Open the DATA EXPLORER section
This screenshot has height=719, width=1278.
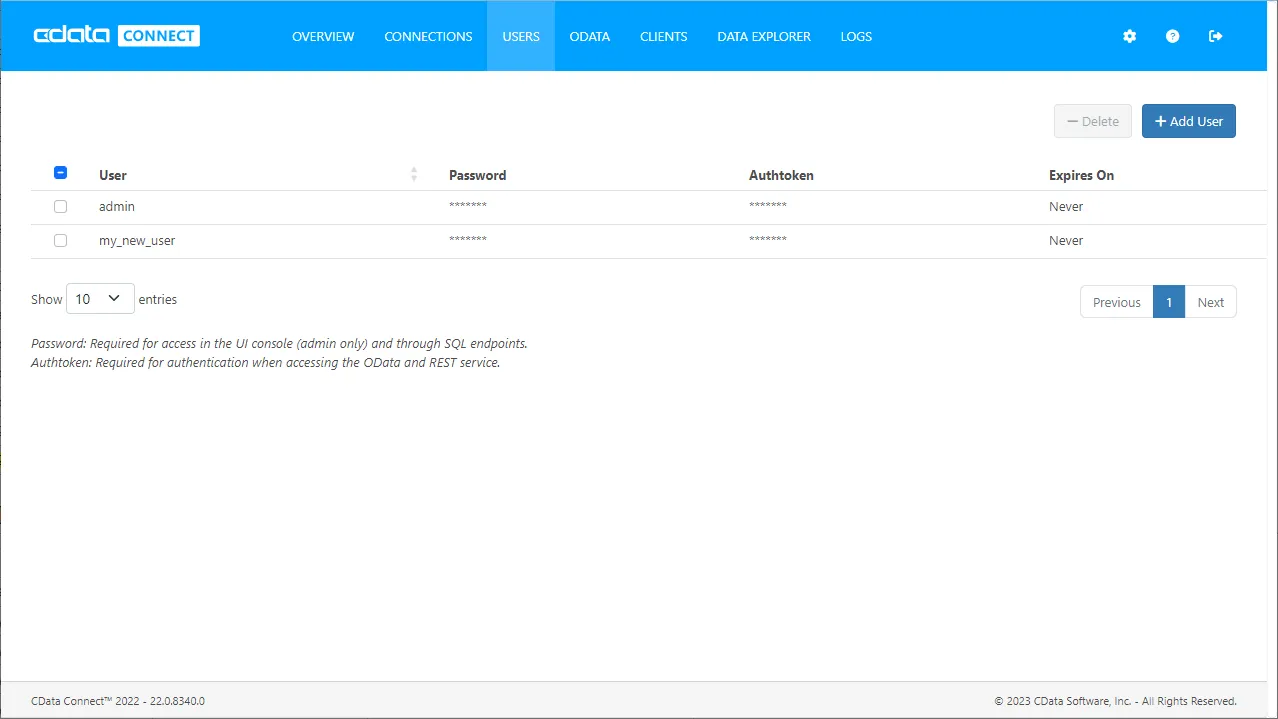[x=763, y=36]
